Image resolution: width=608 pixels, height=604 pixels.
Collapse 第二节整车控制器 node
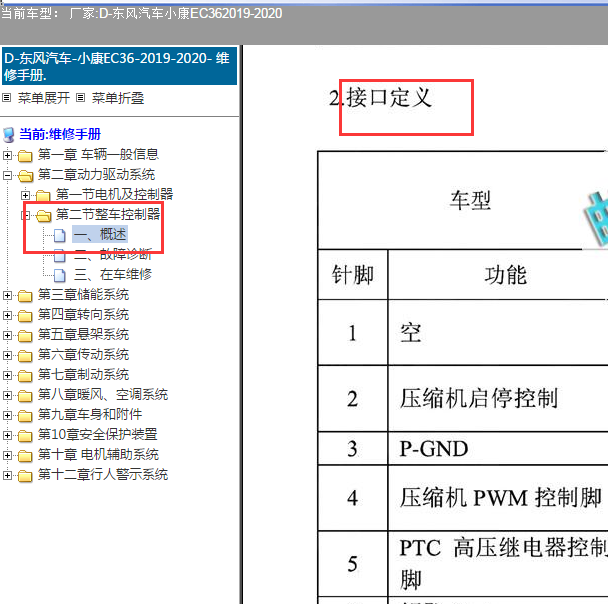pos(25,215)
